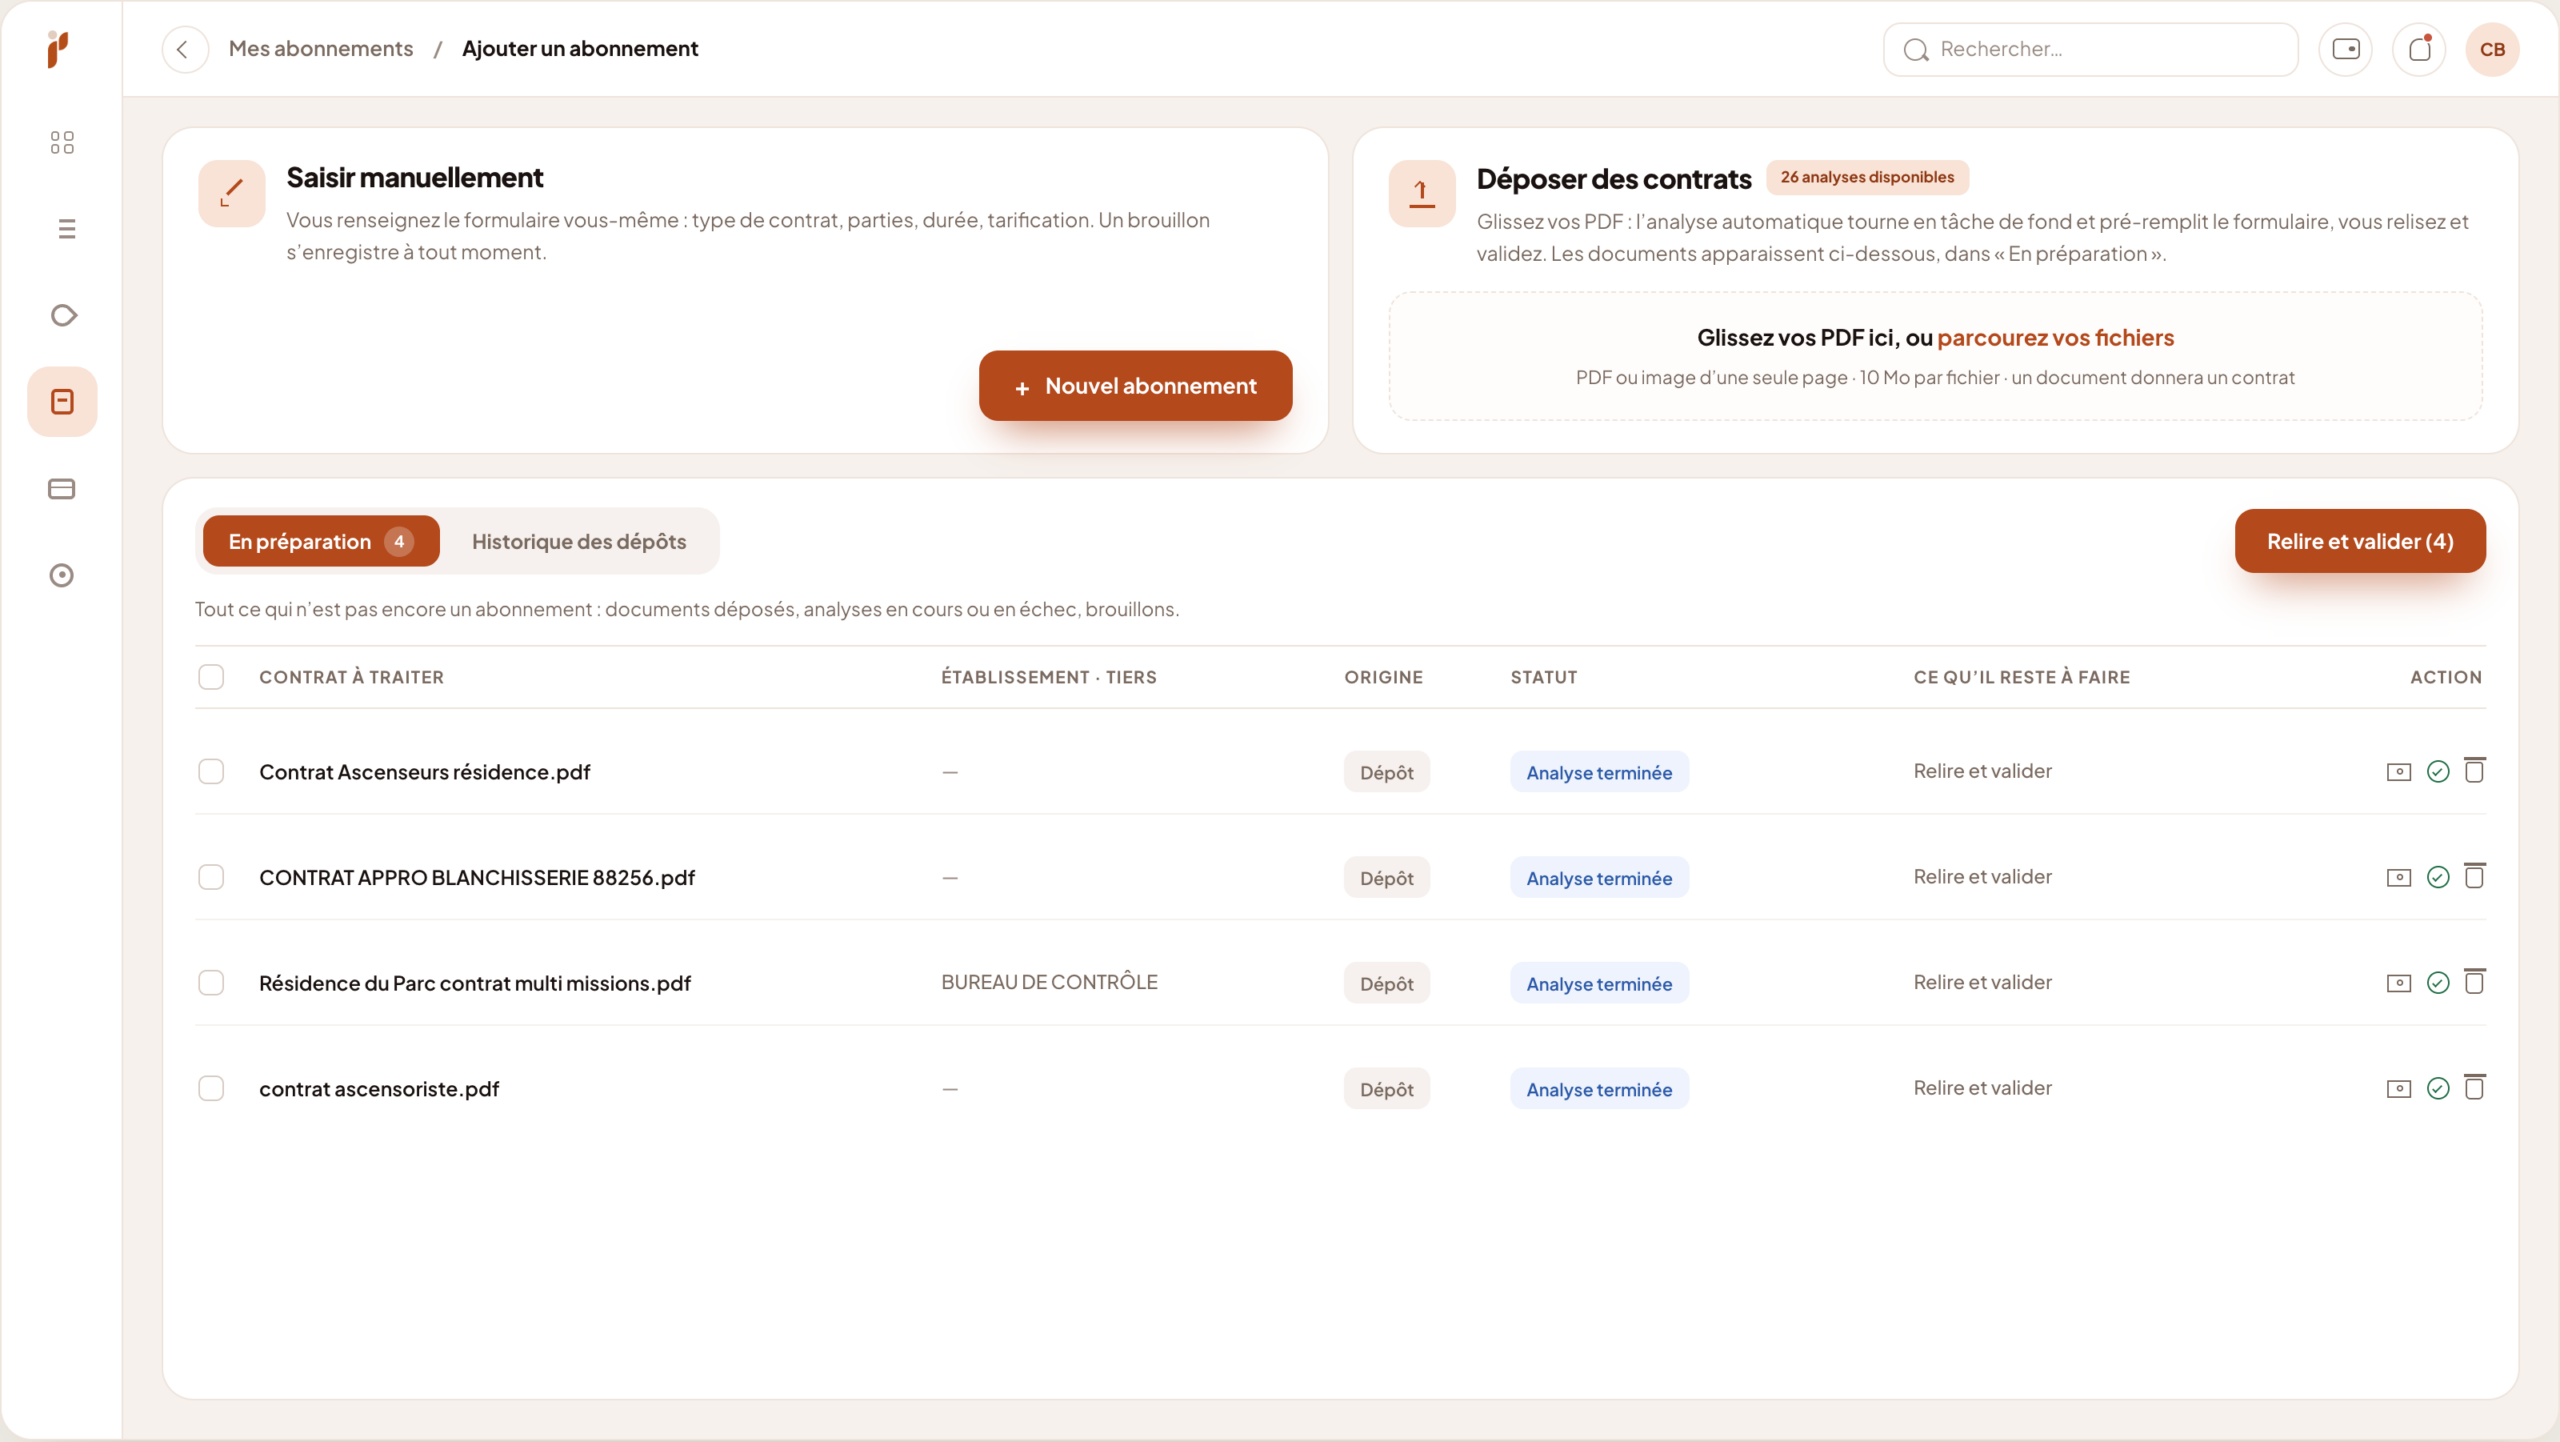Open the dashboard grid icon in sidebar
2560x1442 pixels.
[x=62, y=143]
